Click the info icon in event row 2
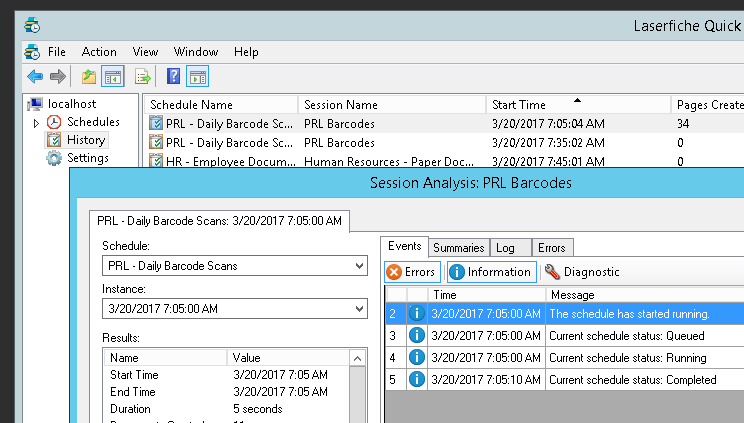The height and width of the screenshot is (423, 744). tap(417, 313)
